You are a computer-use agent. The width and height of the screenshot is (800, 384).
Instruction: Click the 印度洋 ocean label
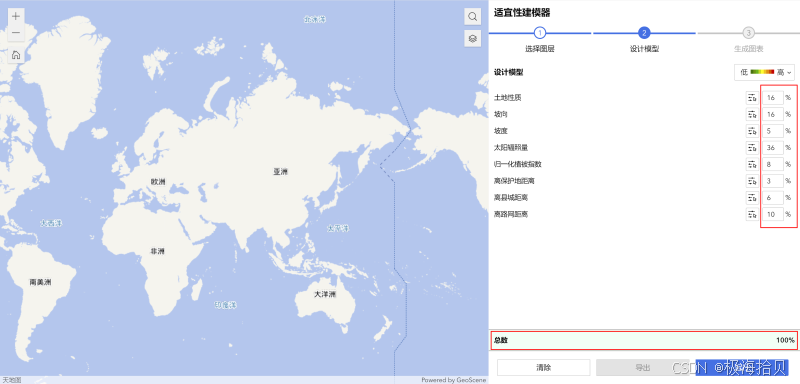226,305
